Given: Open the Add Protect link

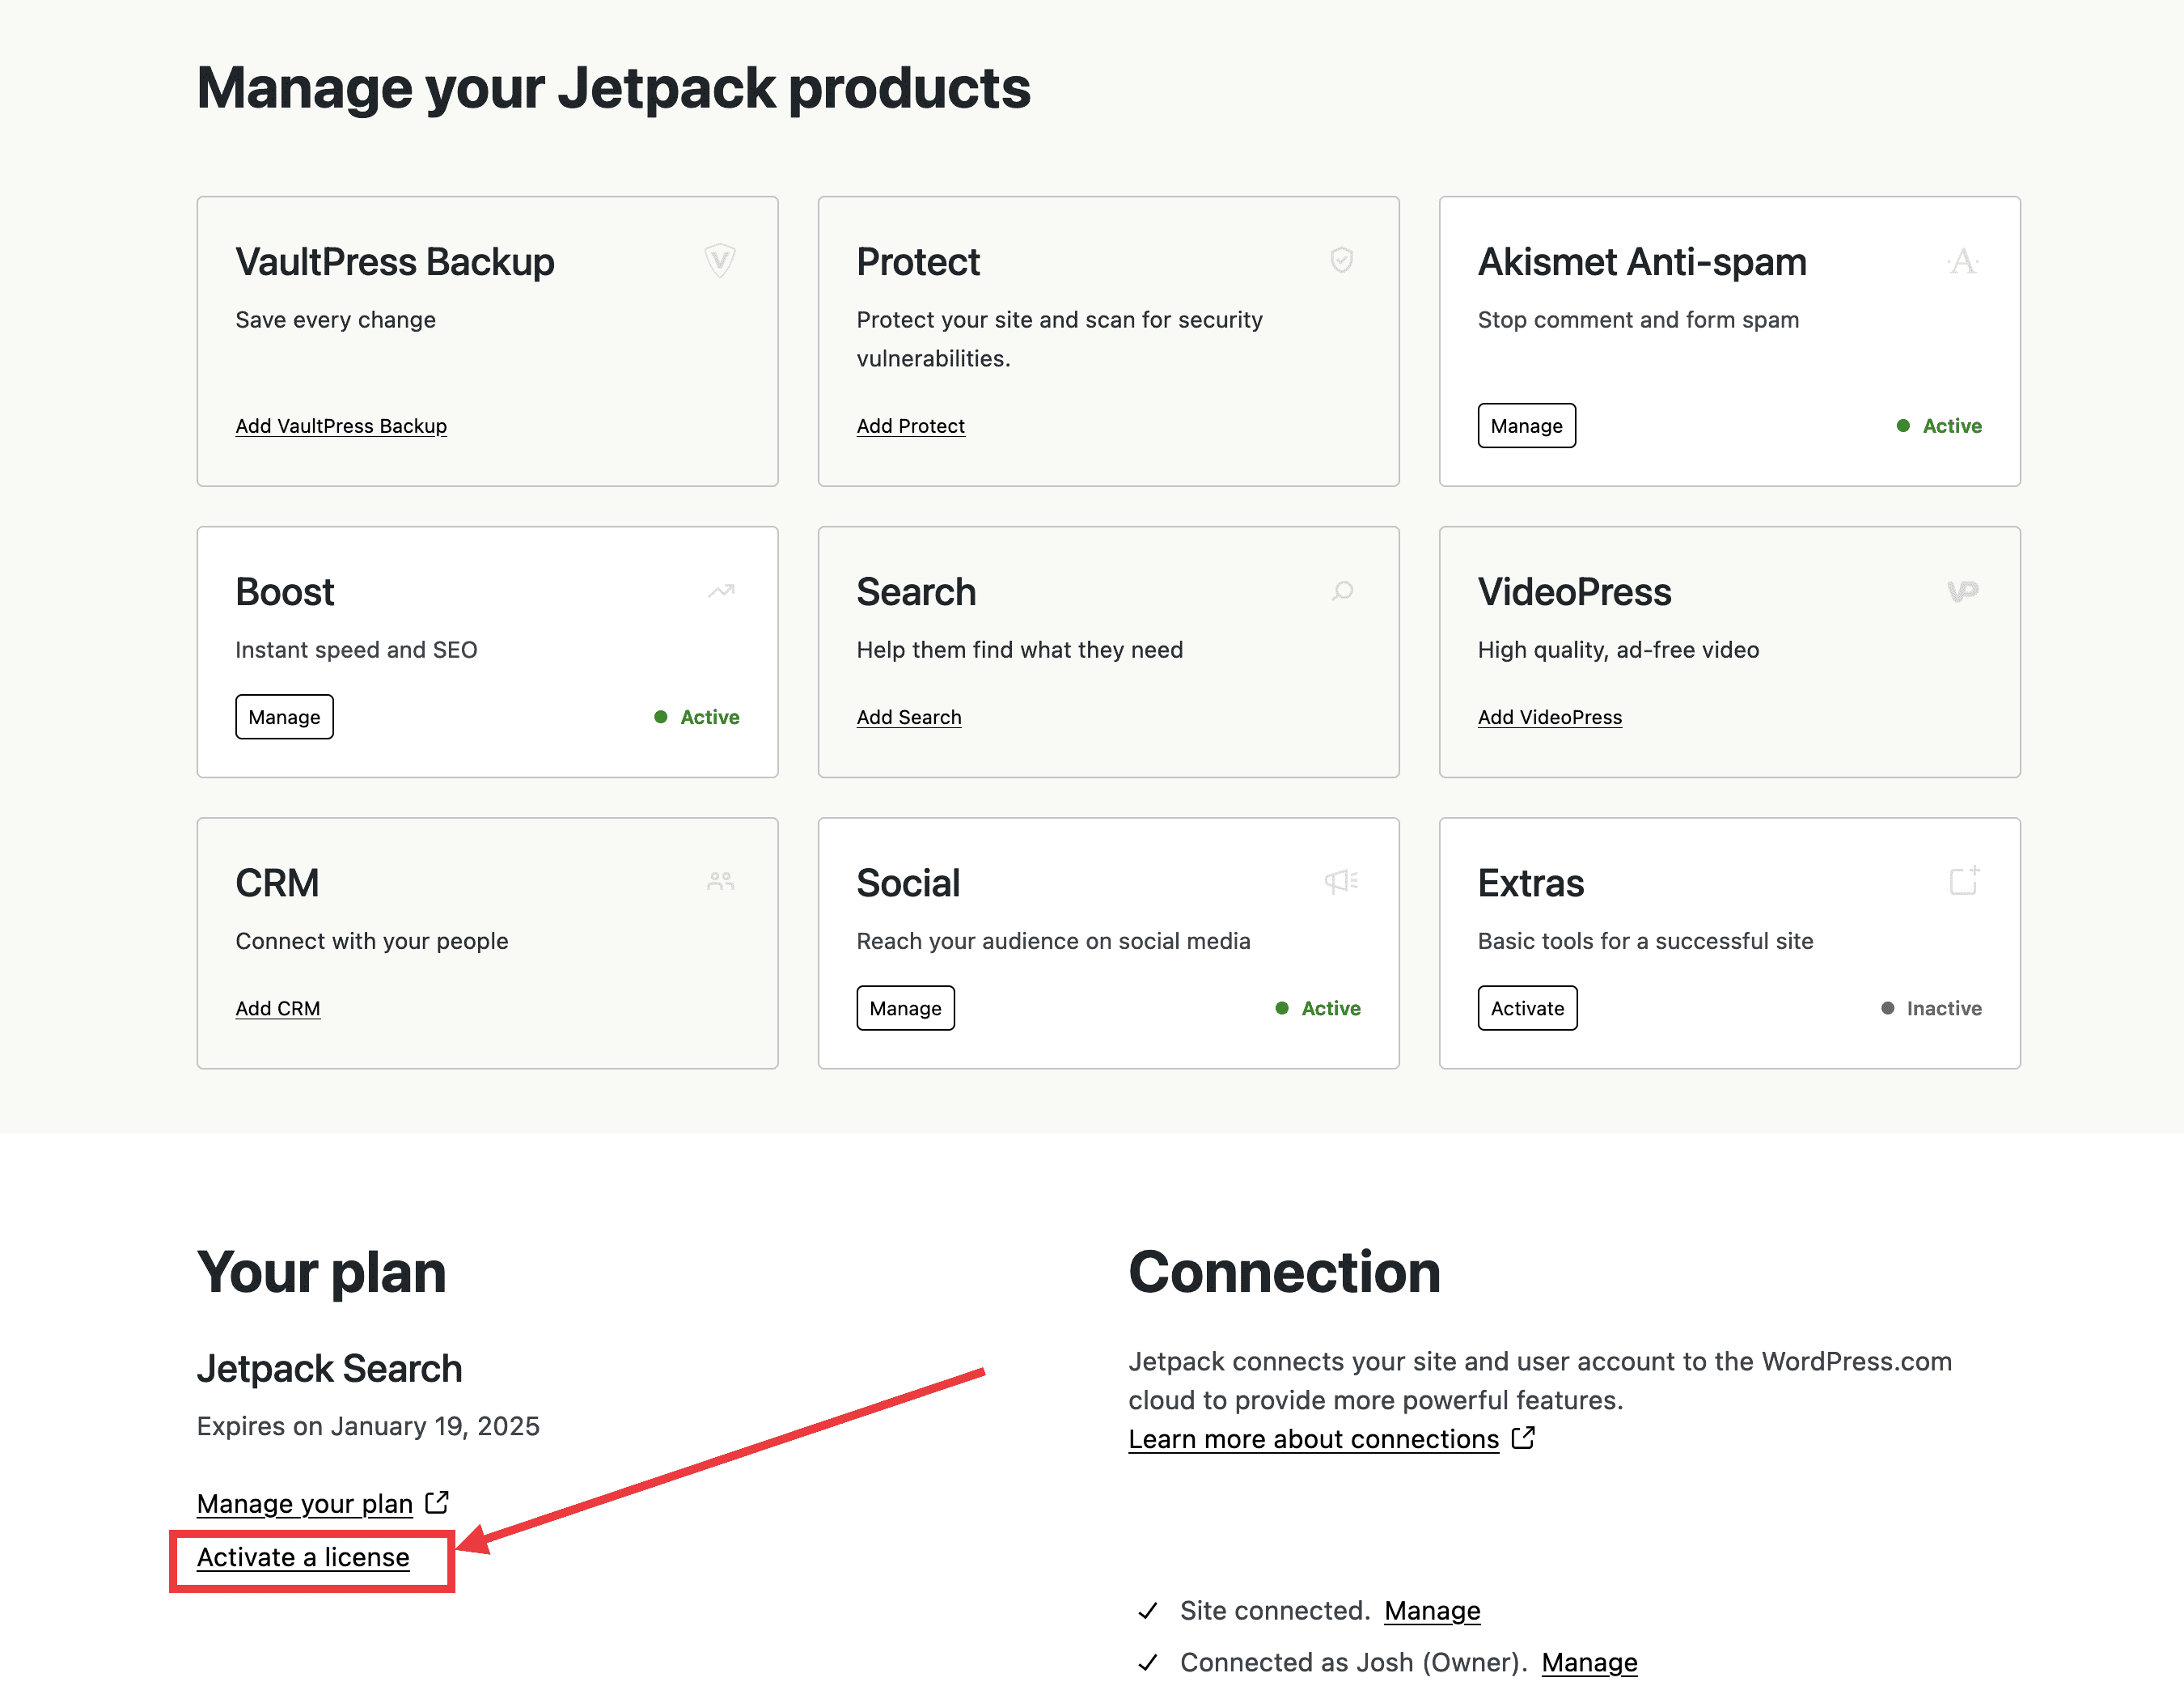Looking at the screenshot, I should [x=910, y=426].
